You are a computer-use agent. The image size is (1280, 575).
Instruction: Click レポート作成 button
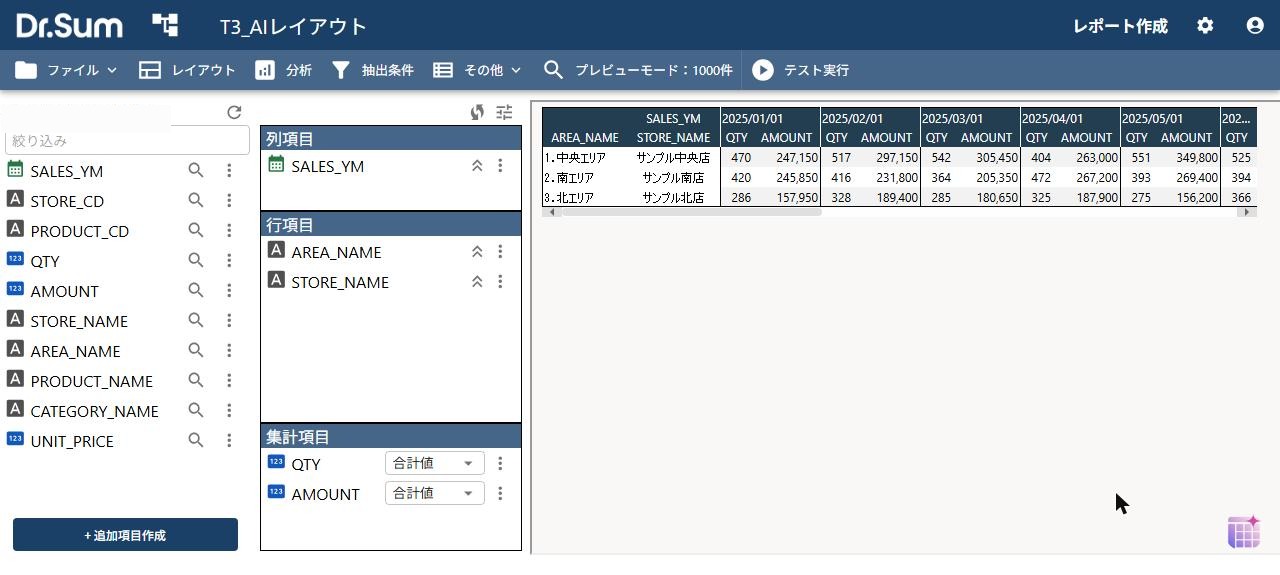(x=1120, y=26)
